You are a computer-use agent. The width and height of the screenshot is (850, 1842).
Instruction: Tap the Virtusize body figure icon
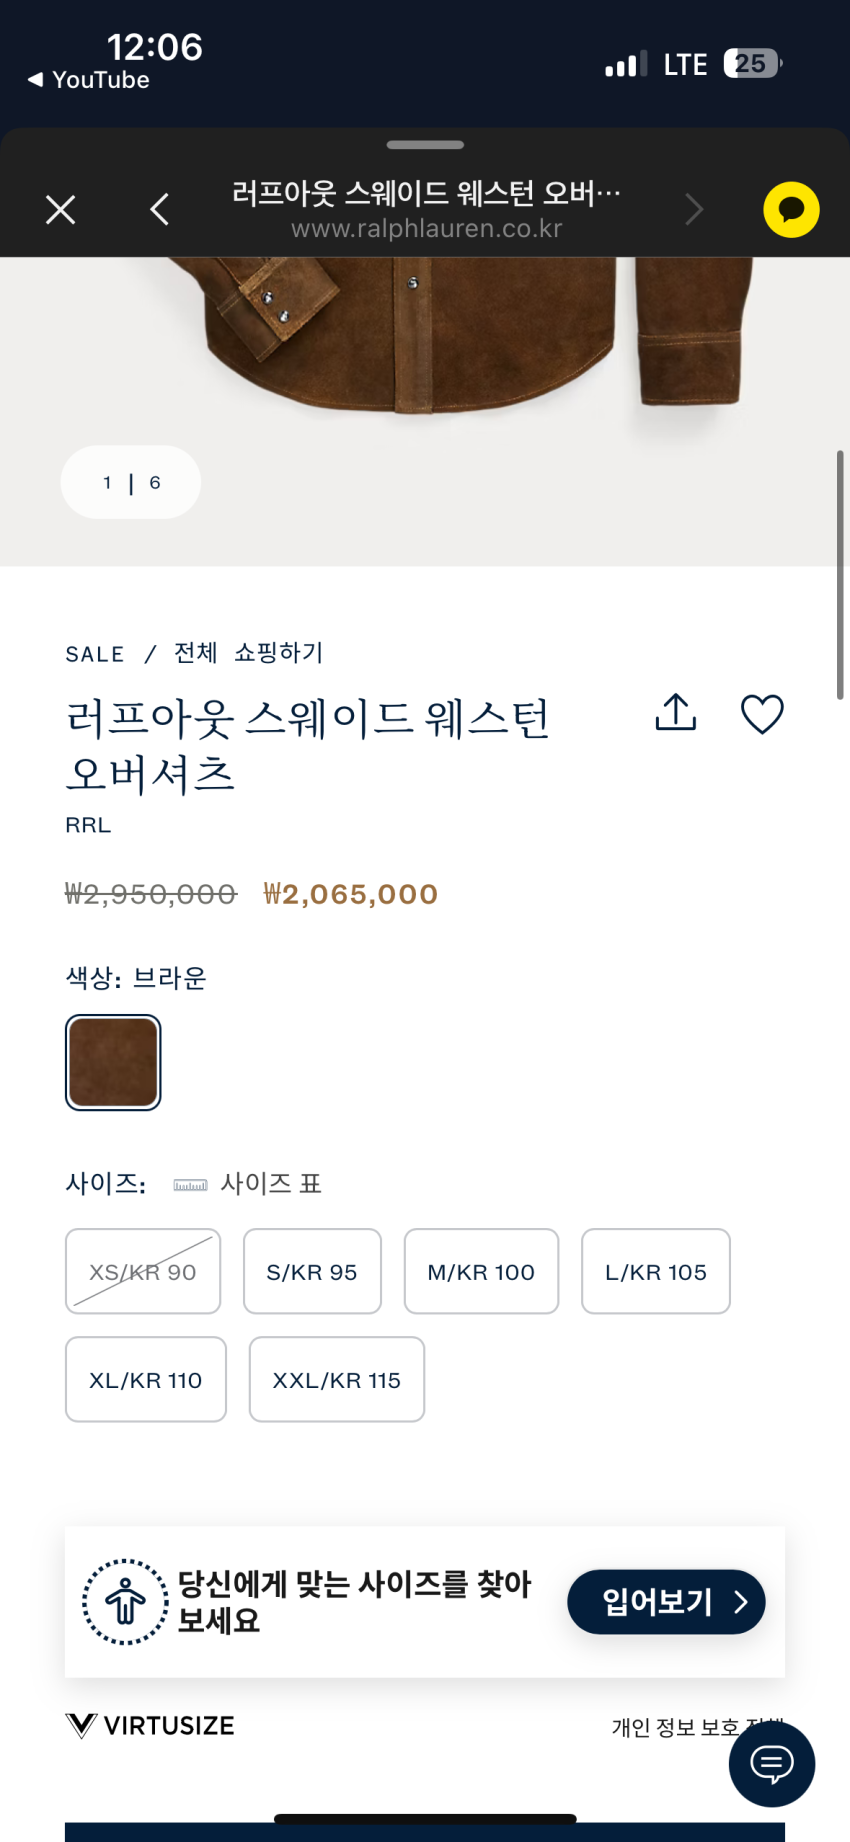pyautogui.click(x=125, y=1602)
